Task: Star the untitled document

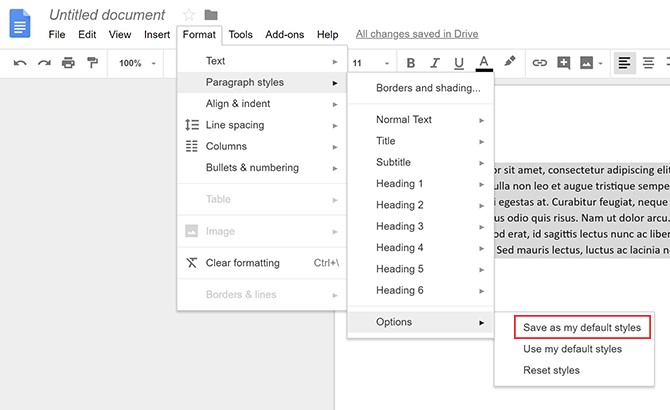Action: (189, 15)
